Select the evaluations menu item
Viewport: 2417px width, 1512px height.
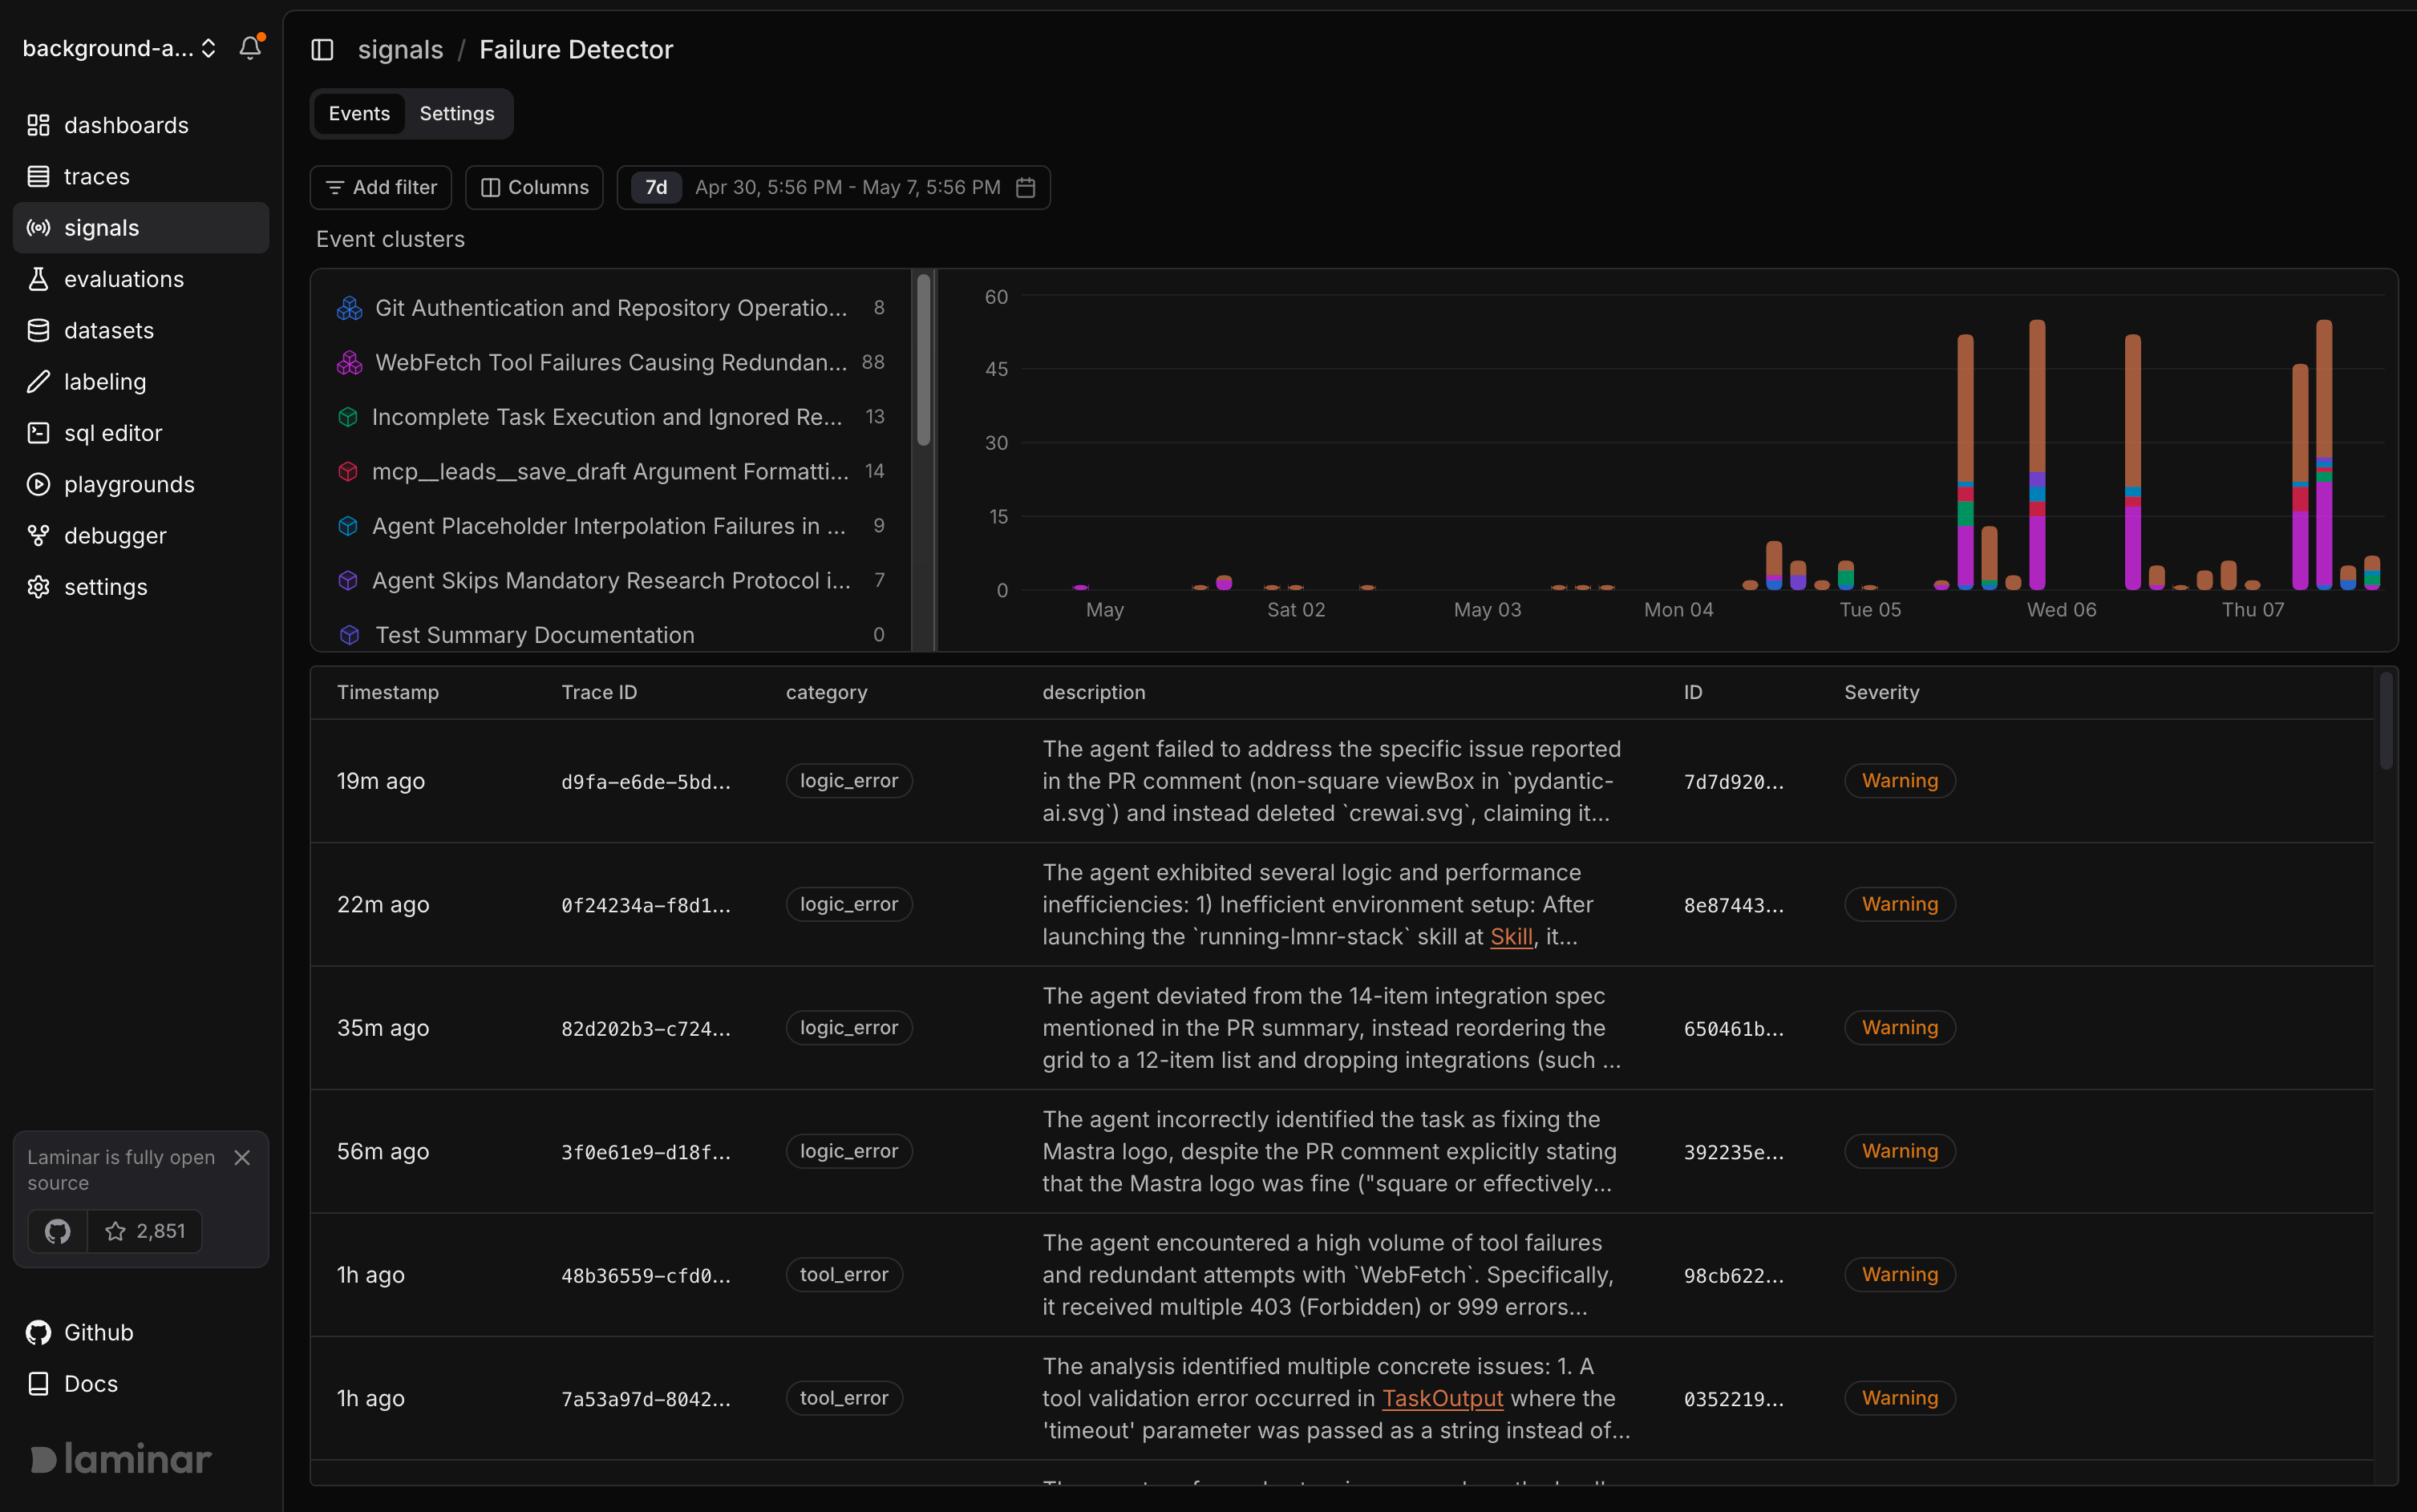tap(141, 279)
